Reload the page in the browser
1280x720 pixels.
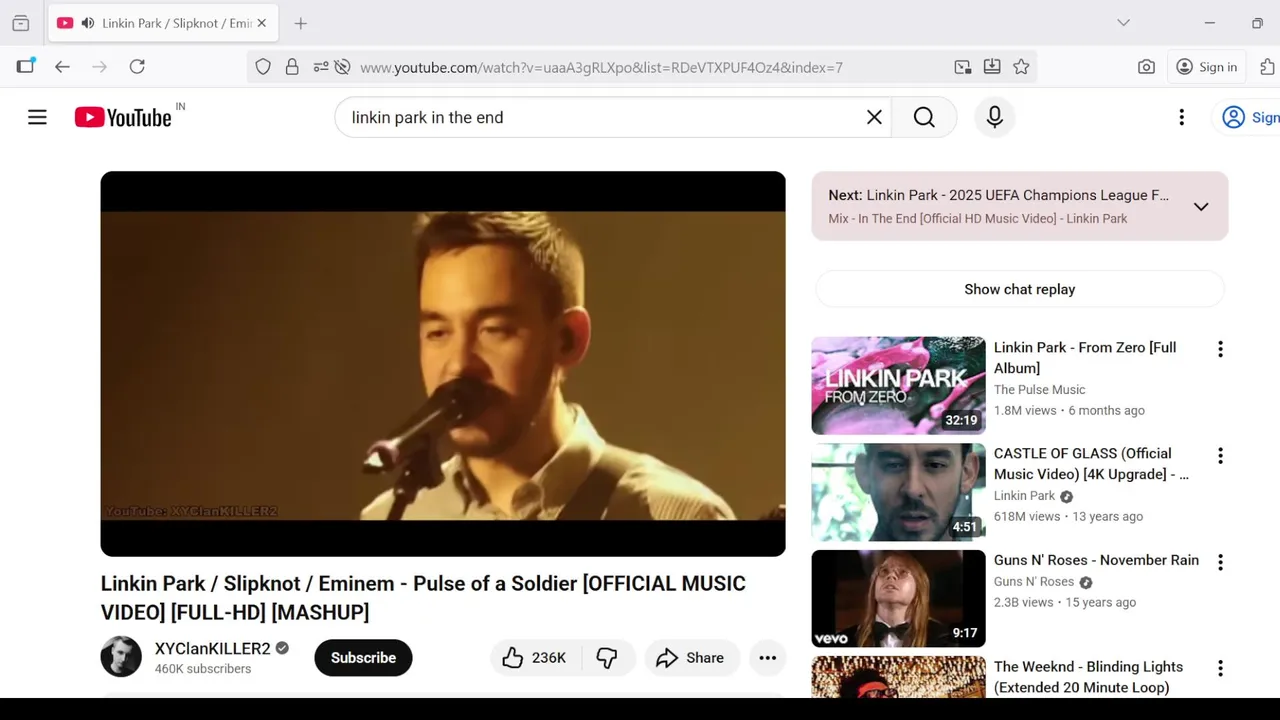(x=137, y=67)
